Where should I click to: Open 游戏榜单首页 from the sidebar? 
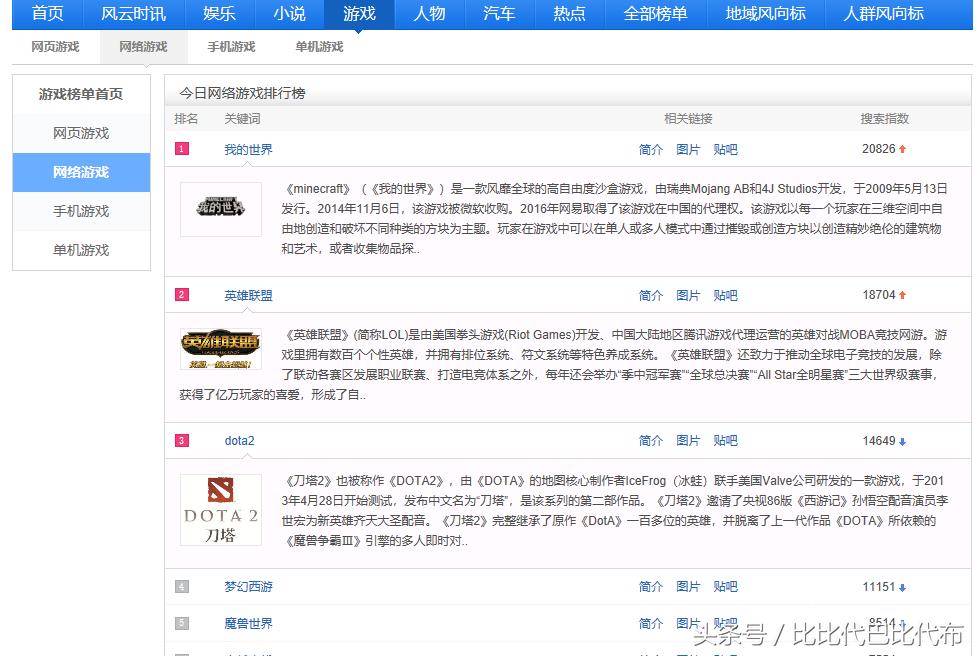click(80, 94)
